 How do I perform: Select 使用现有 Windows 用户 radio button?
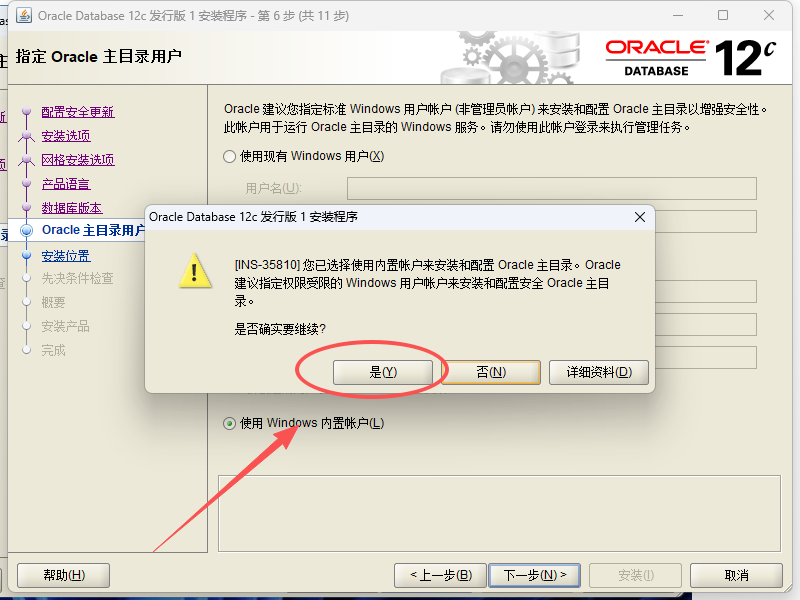point(230,156)
